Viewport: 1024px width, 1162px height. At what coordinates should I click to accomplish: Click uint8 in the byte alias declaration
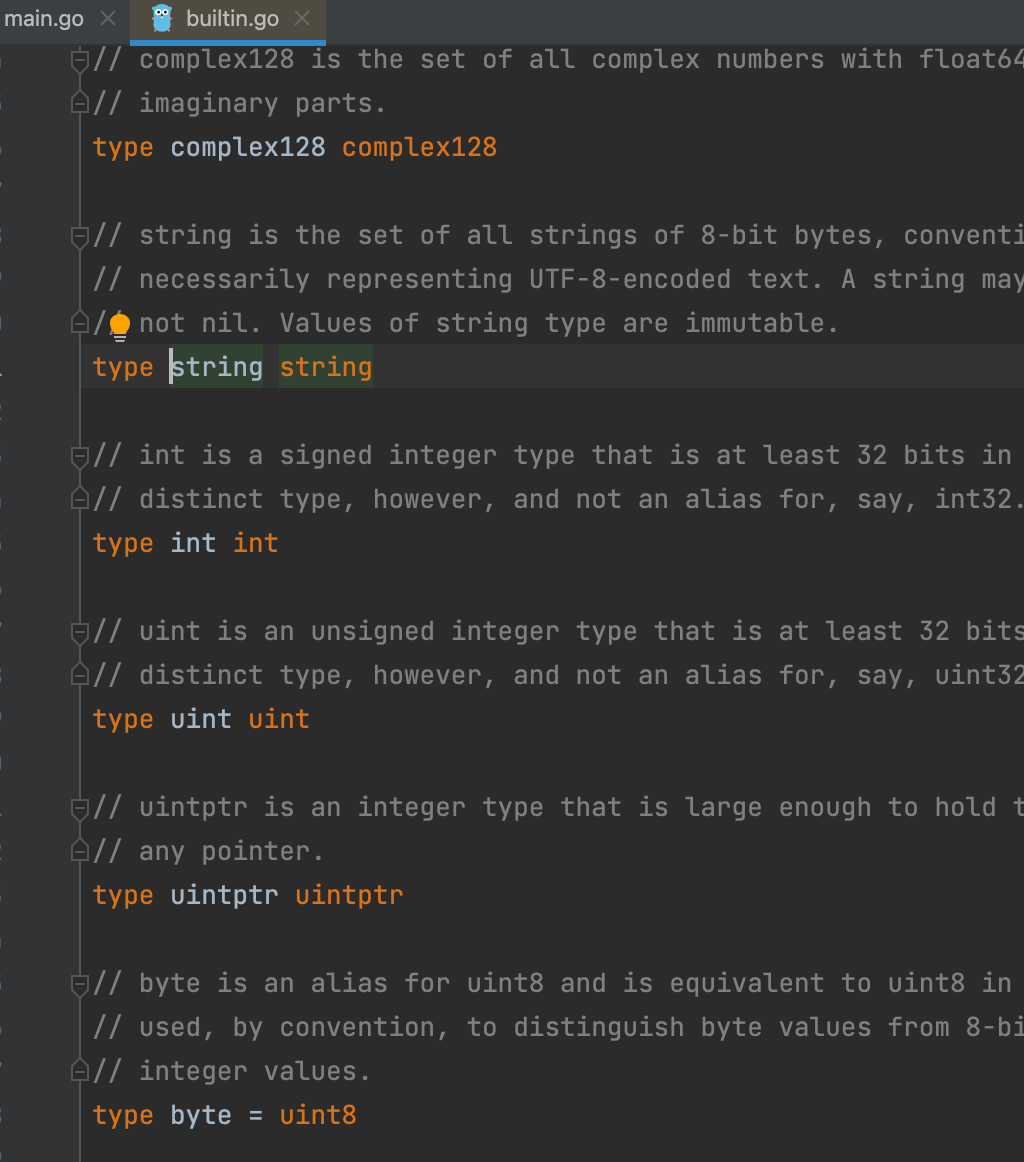point(318,1116)
